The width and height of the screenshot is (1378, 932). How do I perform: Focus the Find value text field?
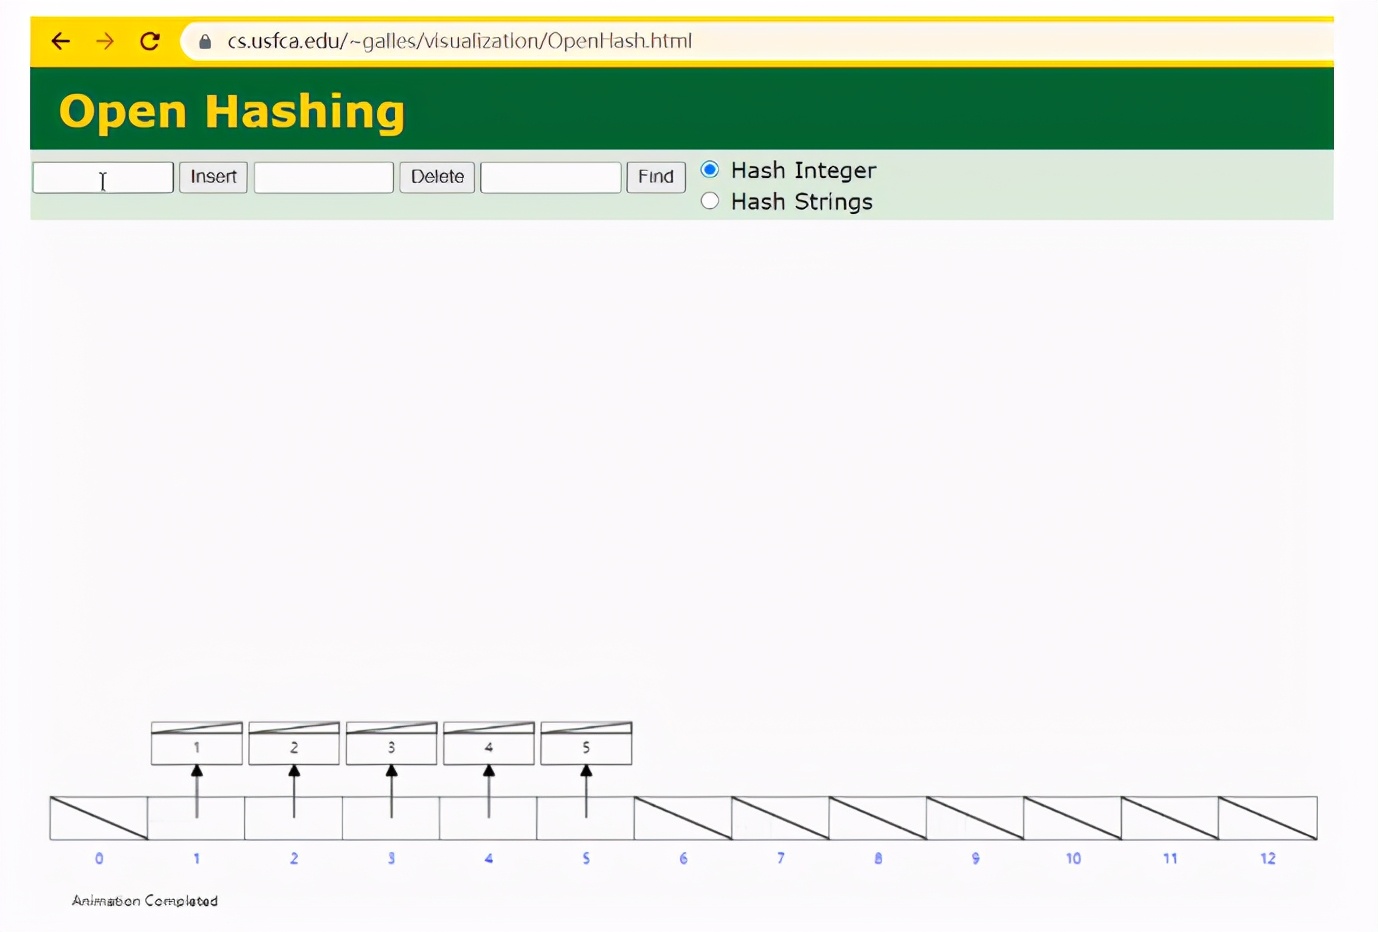551,178
